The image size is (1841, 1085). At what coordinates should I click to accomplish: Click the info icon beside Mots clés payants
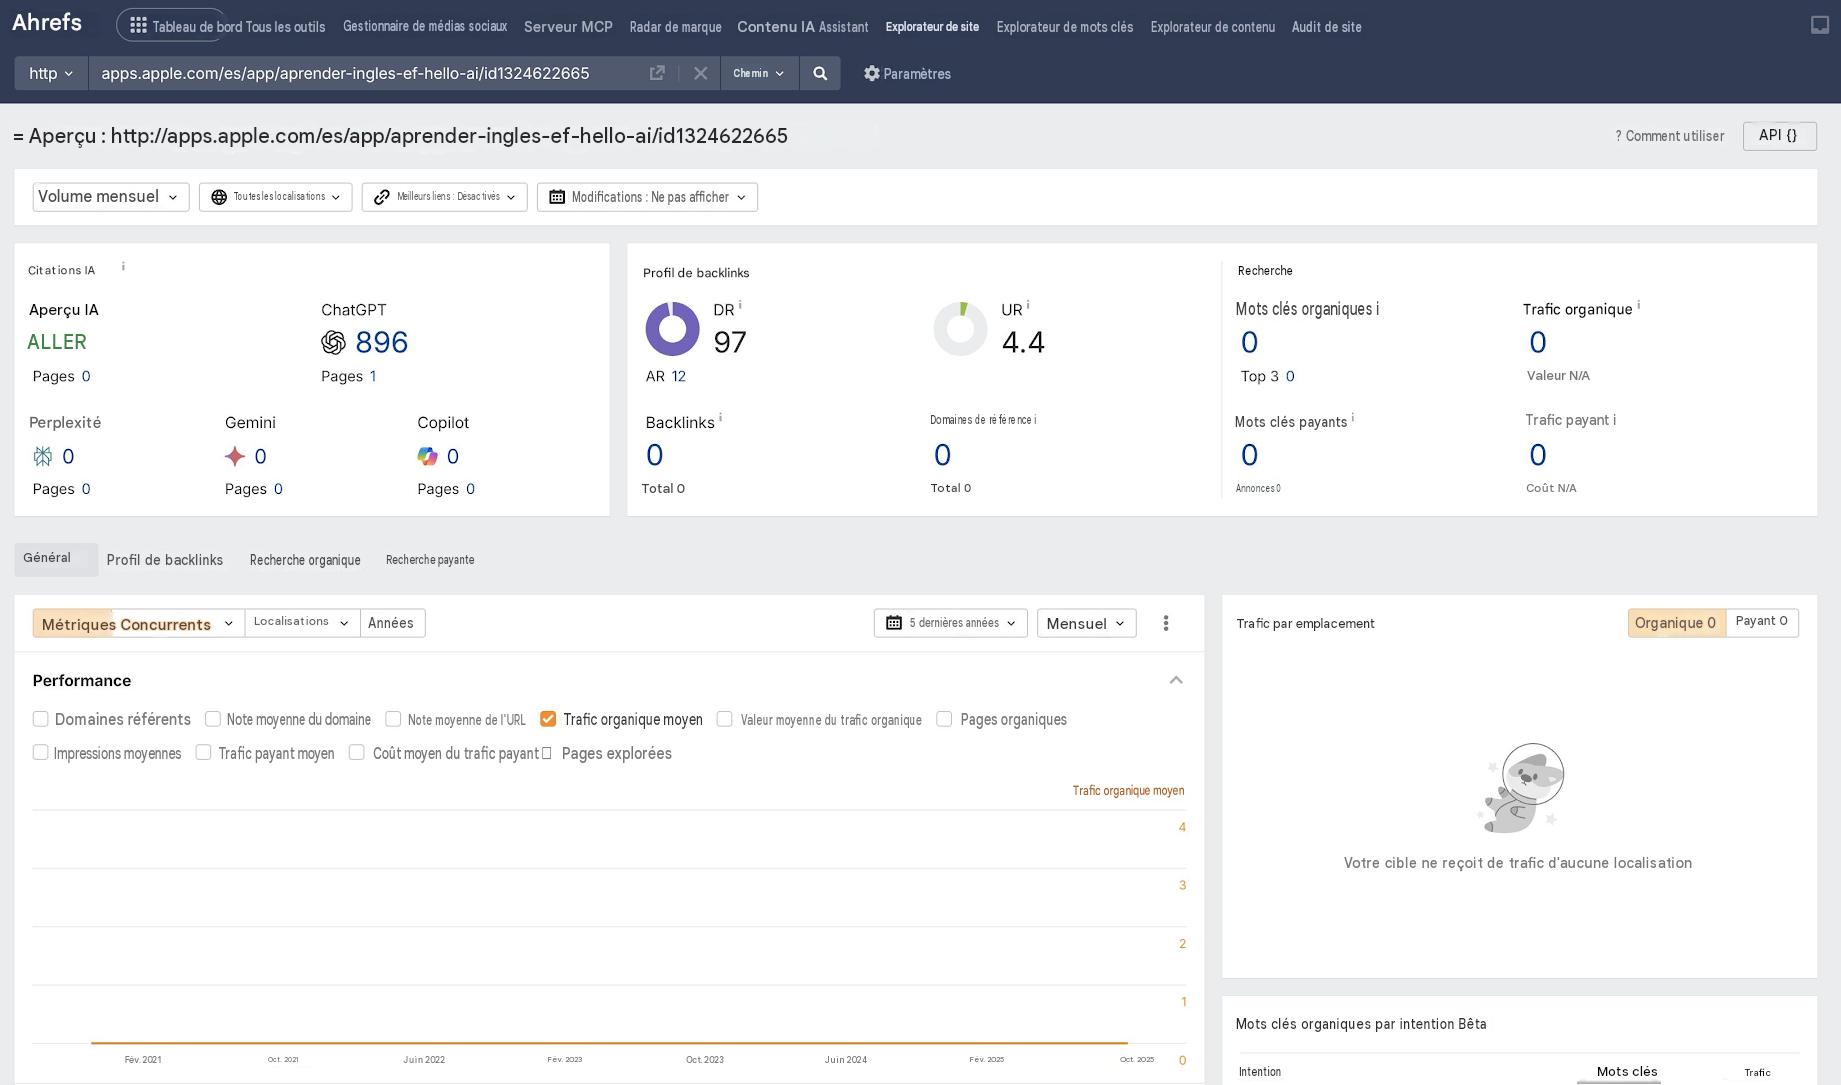pos(1353,418)
